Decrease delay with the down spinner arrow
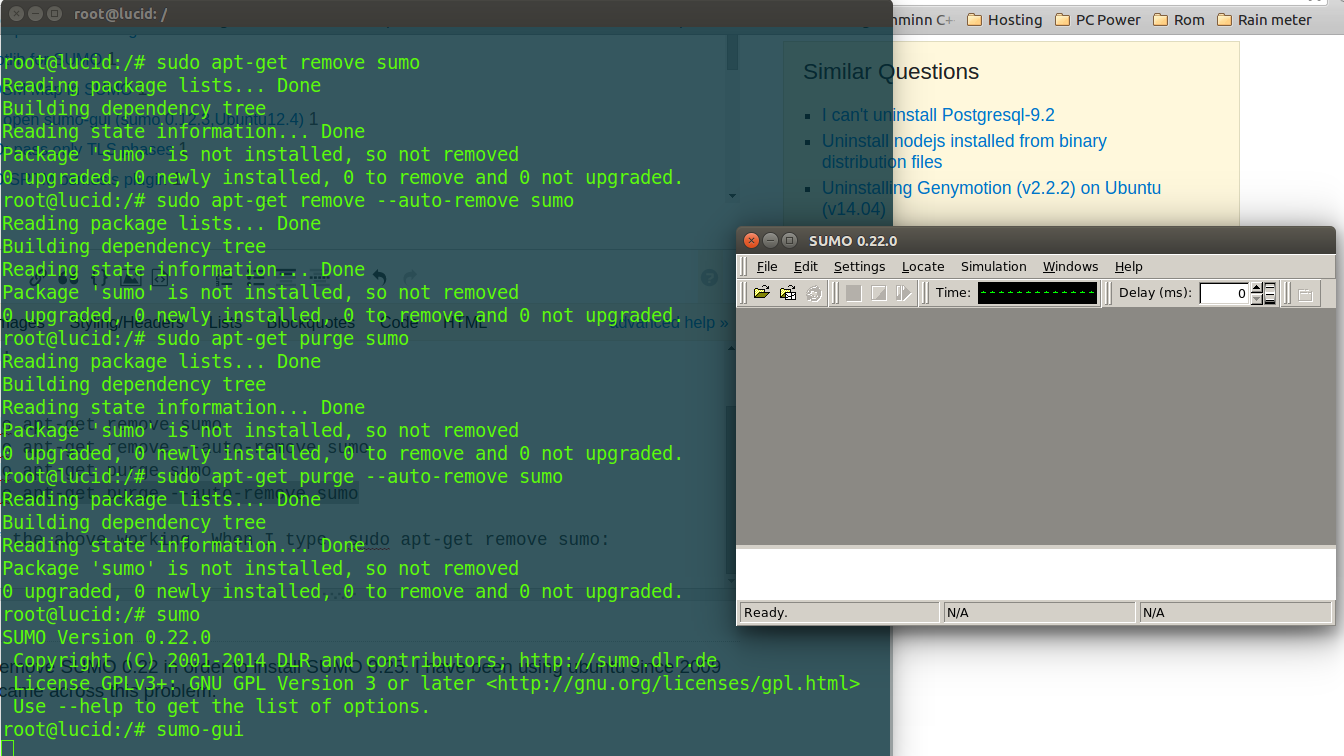The width and height of the screenshot is (1344, 756). (1256, 299)
